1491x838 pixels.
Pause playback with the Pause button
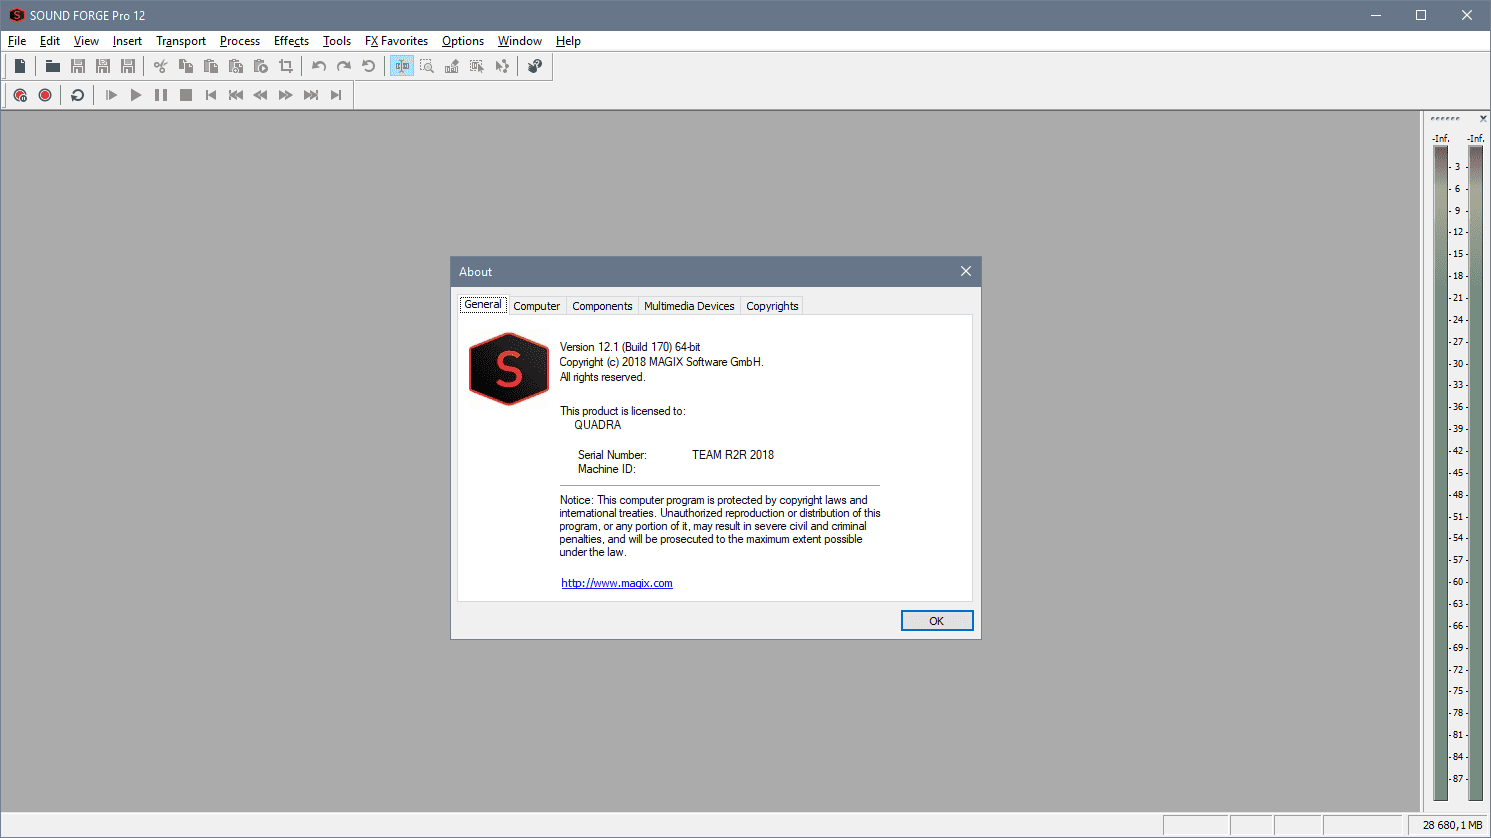[161, 95]
